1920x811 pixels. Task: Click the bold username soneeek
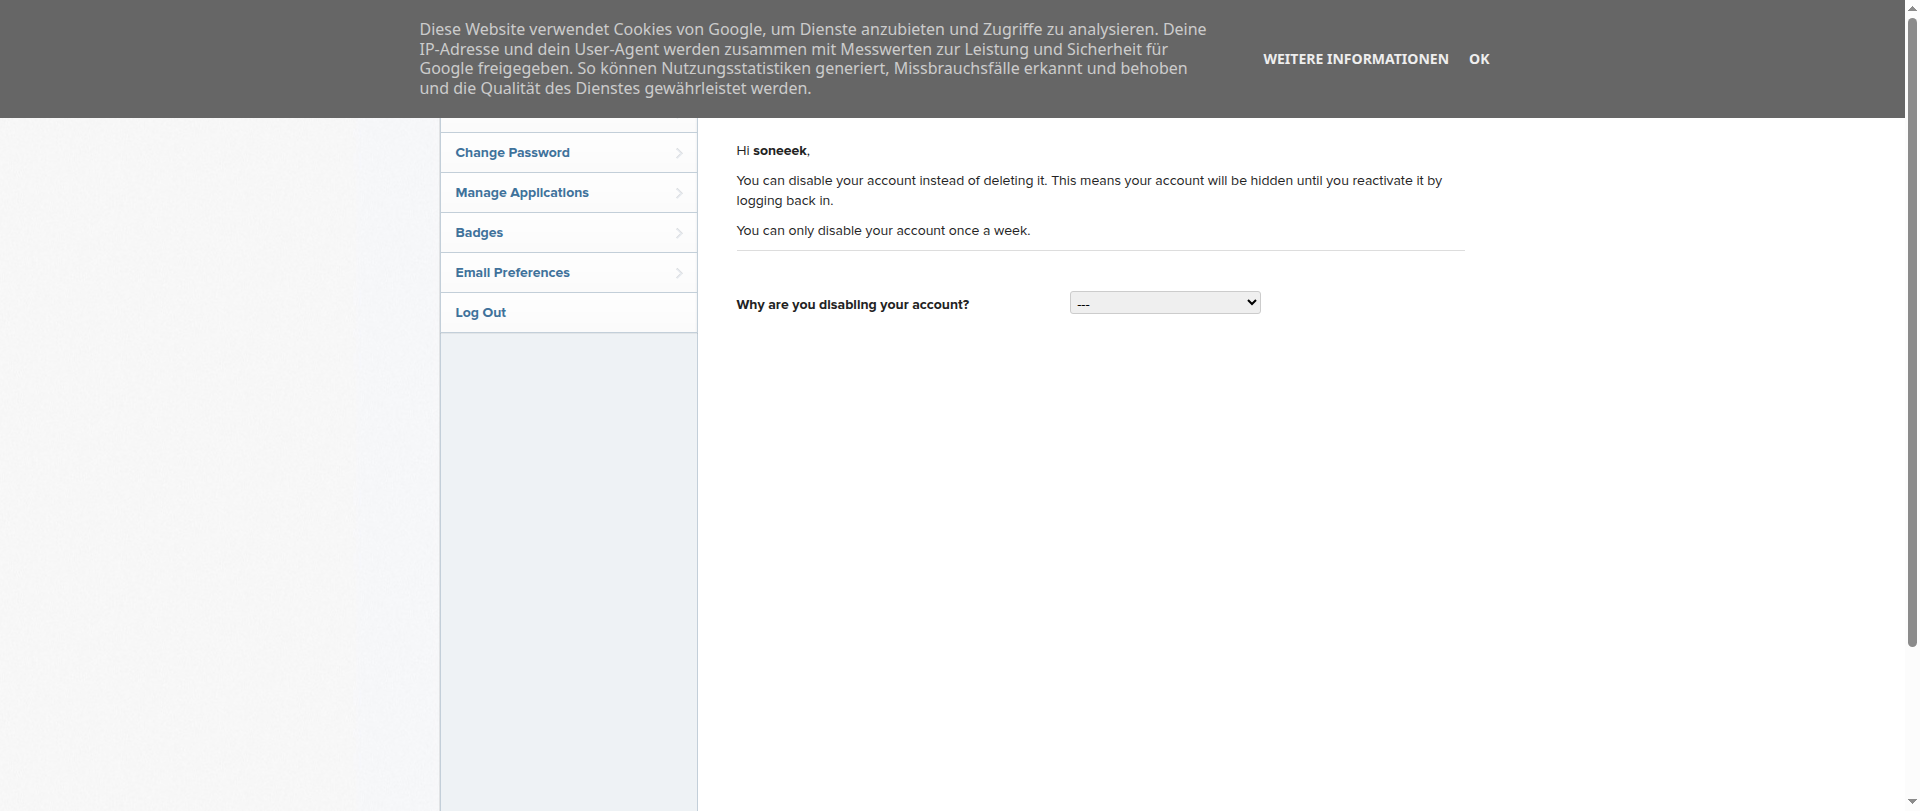[779, 151]
